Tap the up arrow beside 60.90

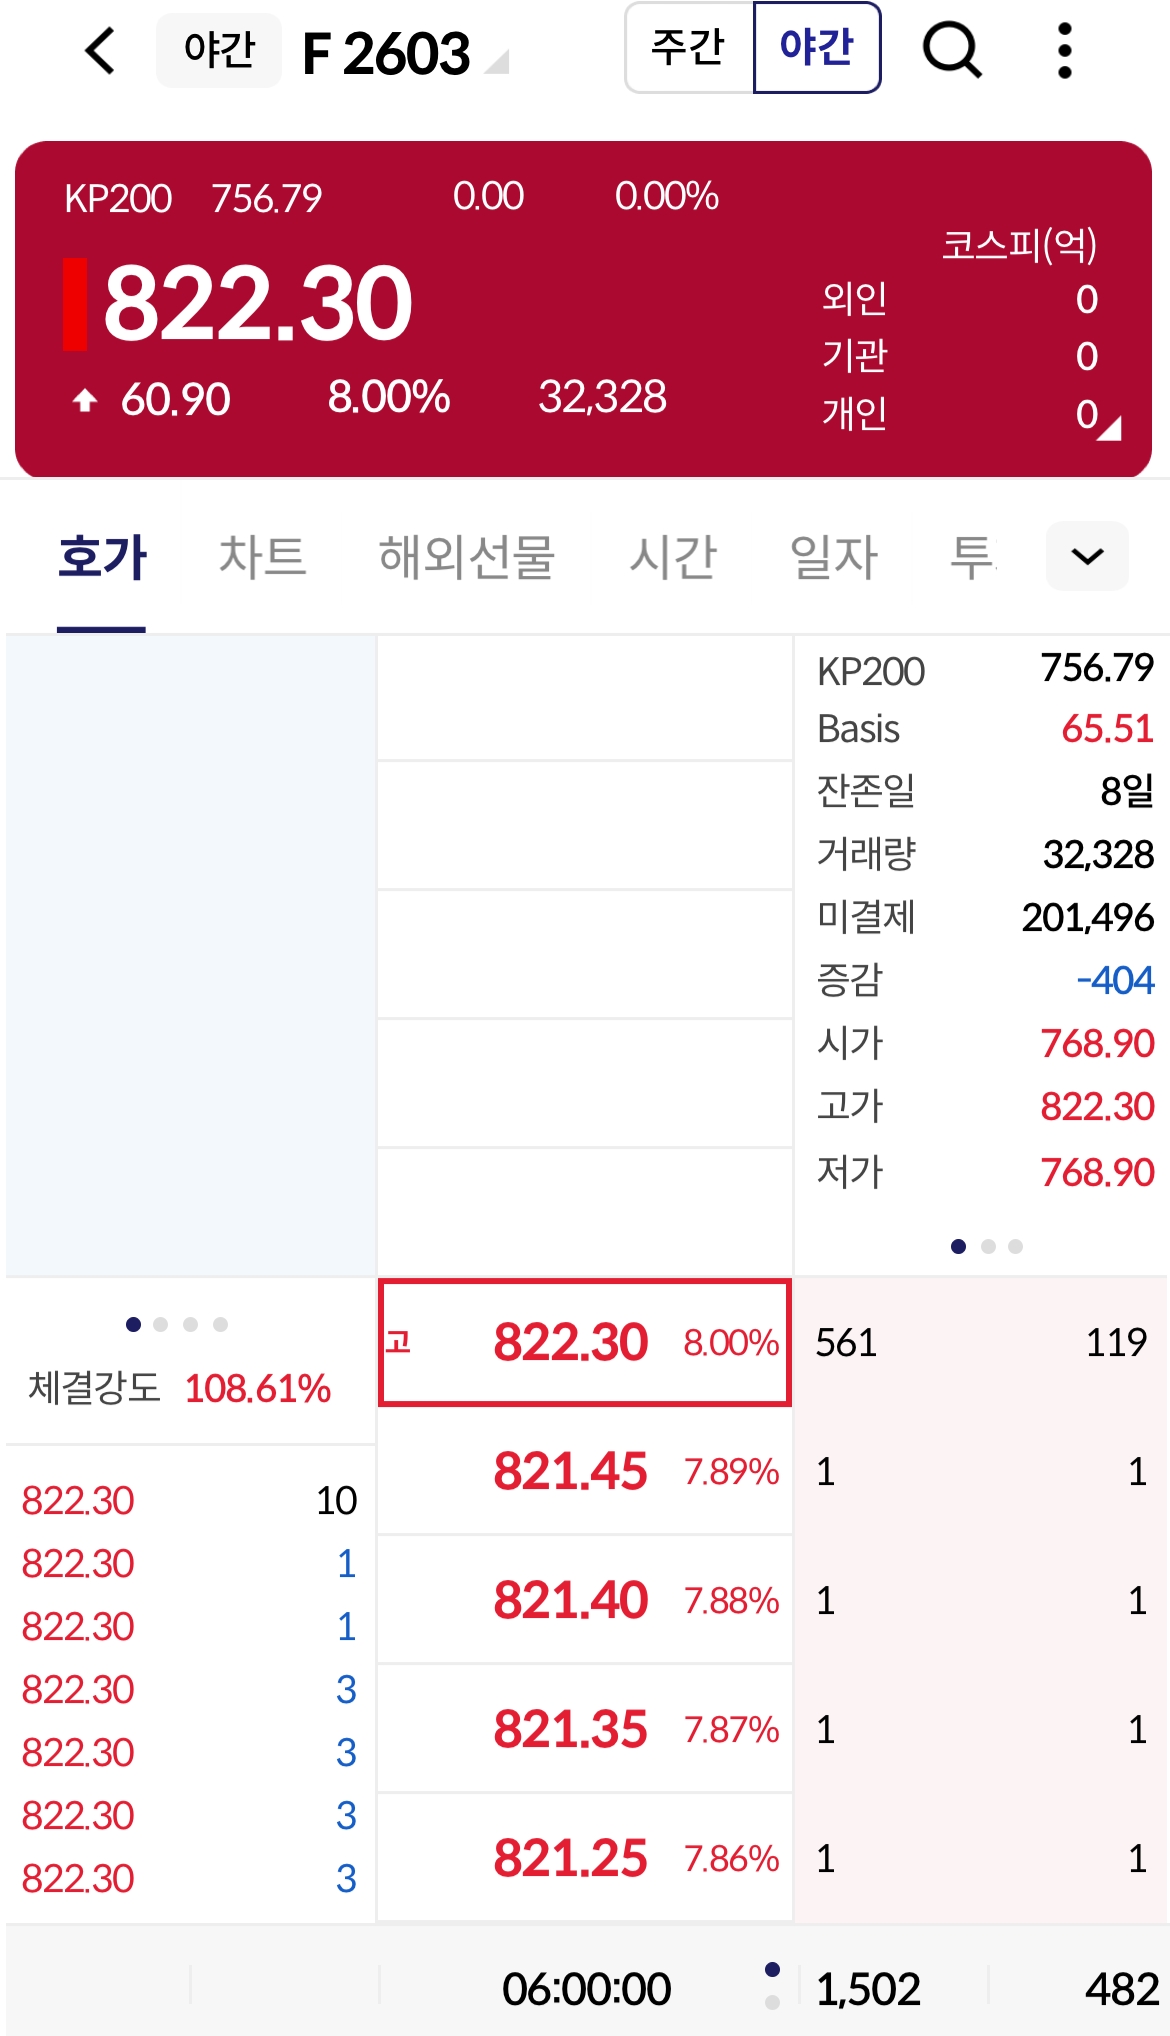(85, 400)
